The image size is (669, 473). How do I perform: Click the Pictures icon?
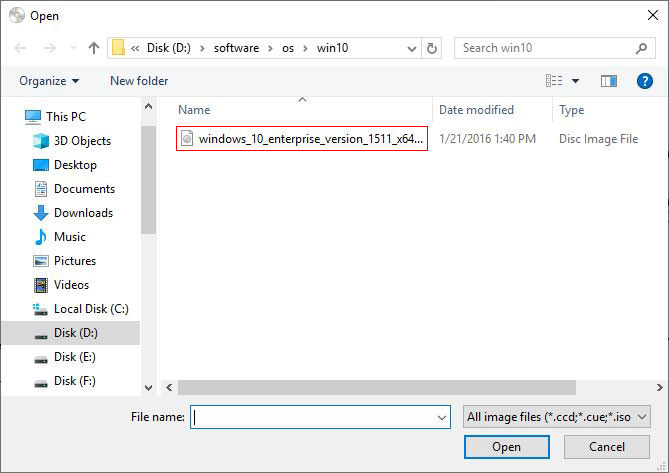point(41,261)
